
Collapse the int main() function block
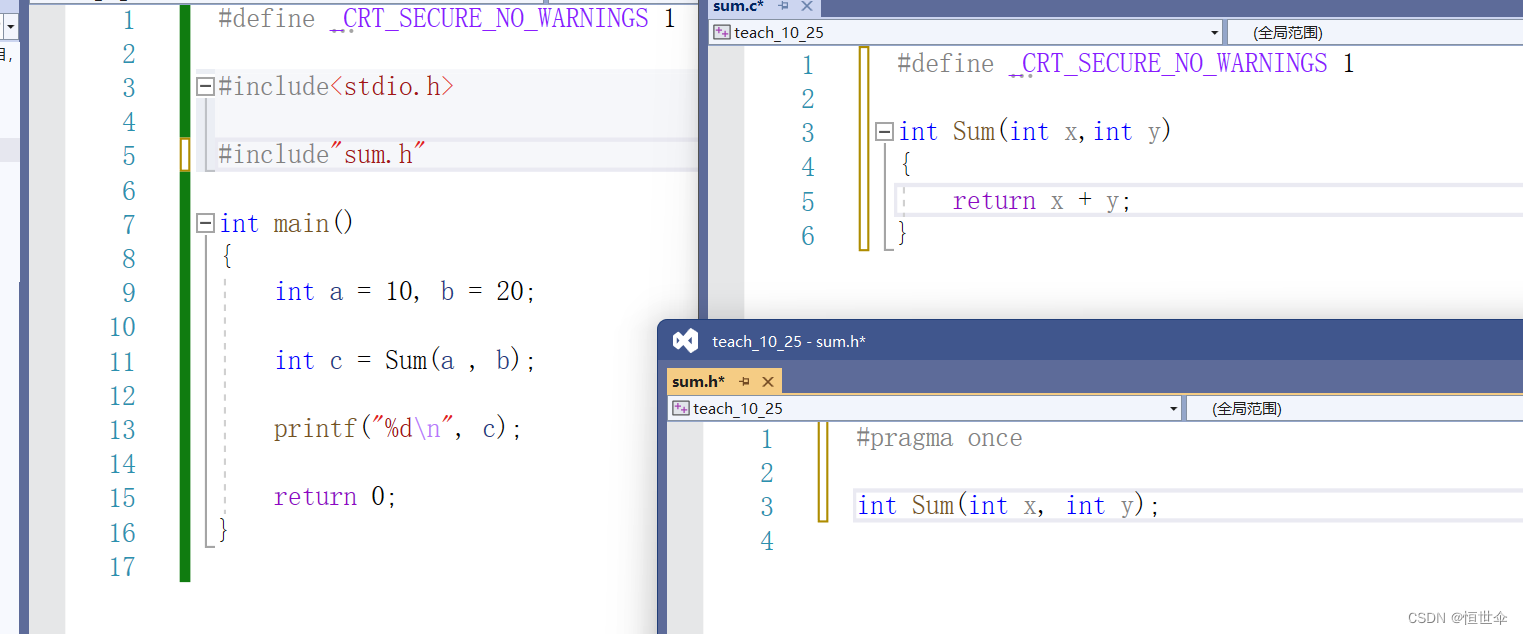(x=206, y=223)
